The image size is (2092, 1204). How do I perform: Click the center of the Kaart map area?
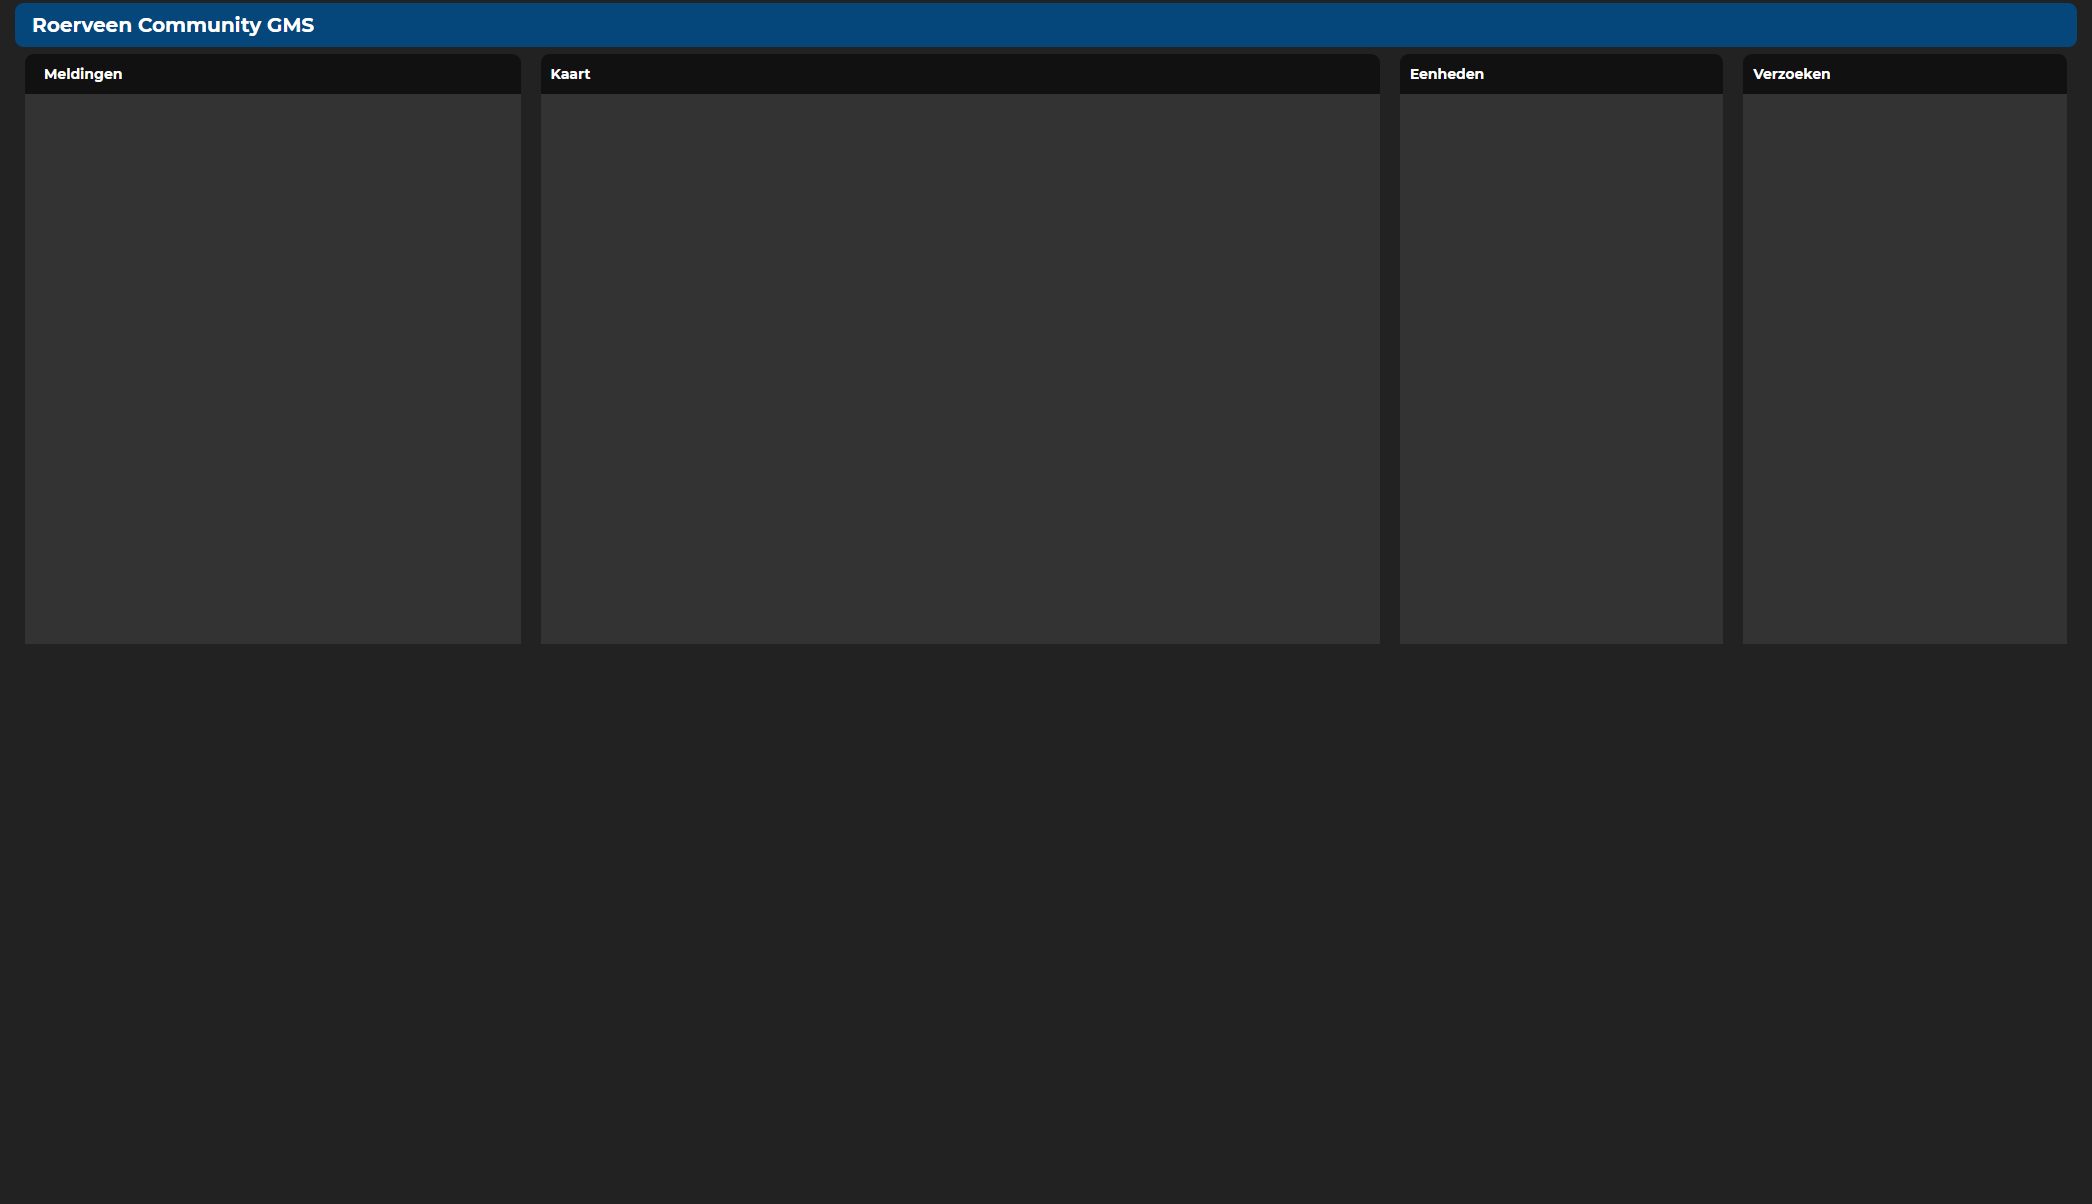(960, 368)
